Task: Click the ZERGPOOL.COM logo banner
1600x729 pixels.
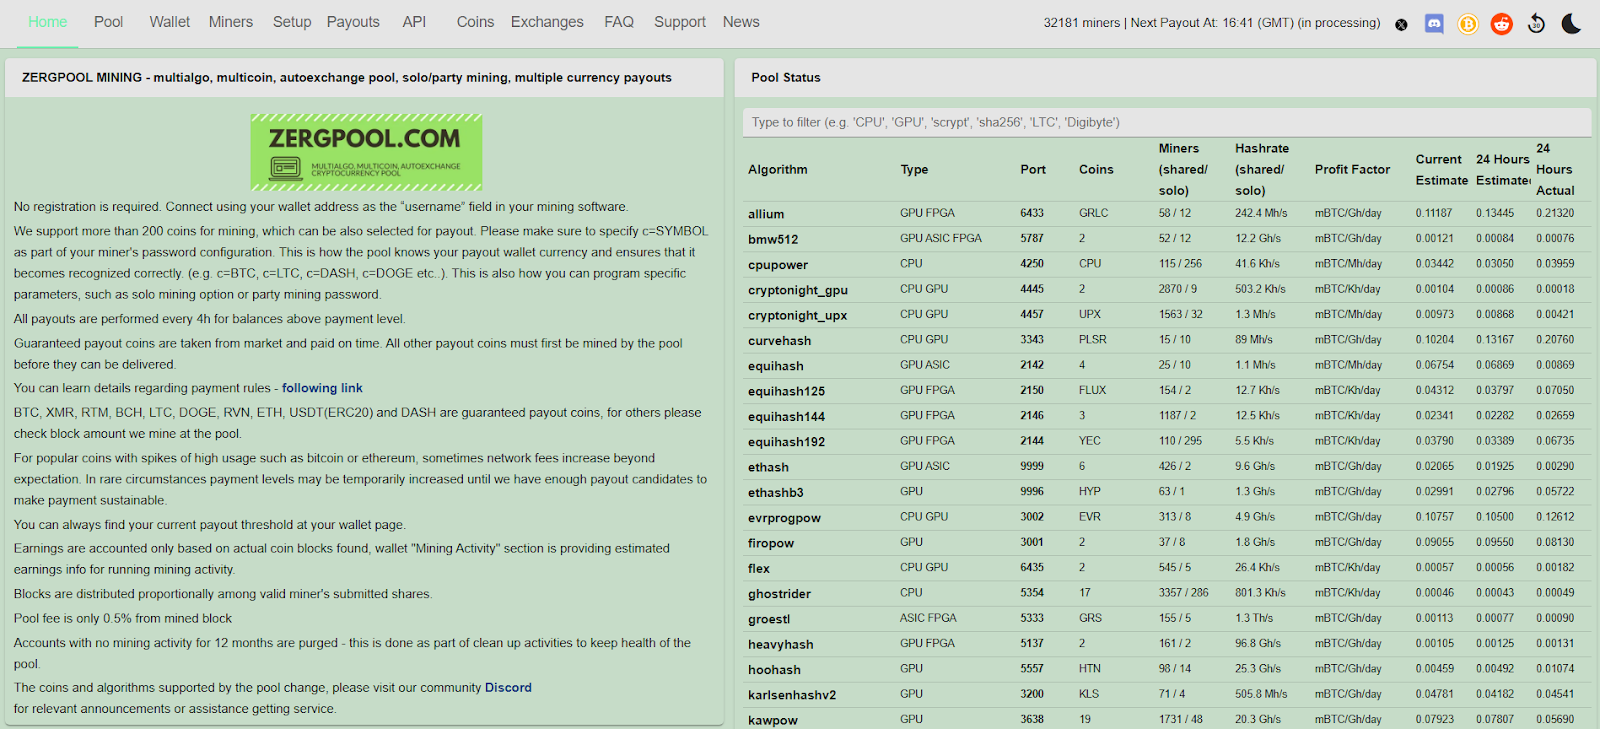Action: pyautogui.click(x=366, y=152)
